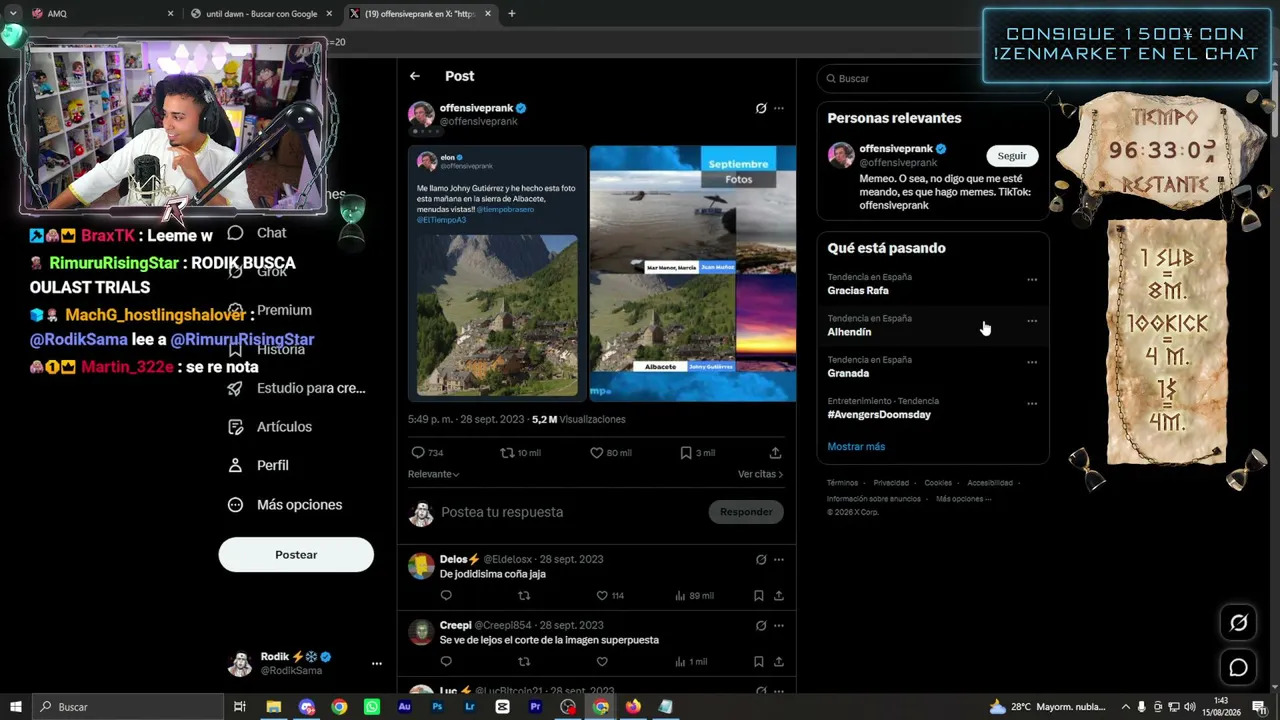Screen dimensions: 1280x720
Task: Open WhatsApp from the taskbar
Action: coord(372,707)
